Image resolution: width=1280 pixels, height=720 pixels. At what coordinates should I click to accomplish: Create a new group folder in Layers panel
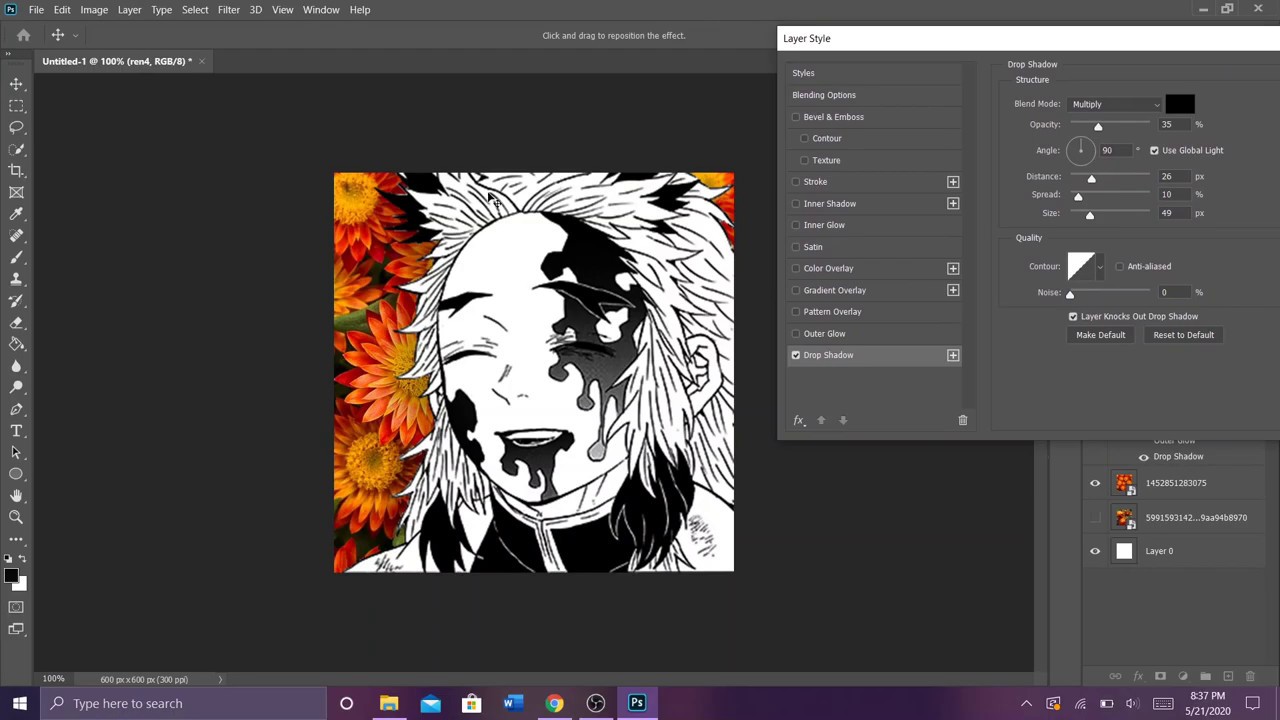1205,676
